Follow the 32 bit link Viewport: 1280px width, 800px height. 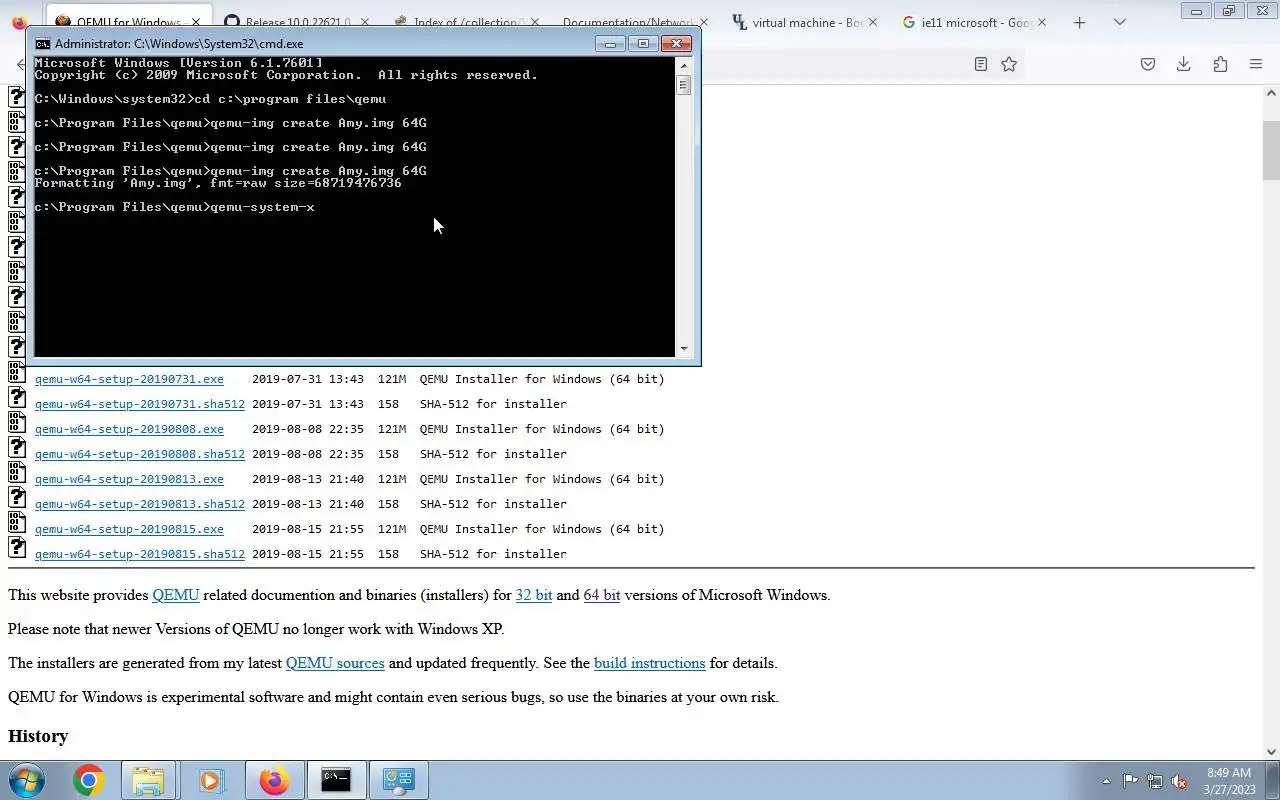pos(534,595)
